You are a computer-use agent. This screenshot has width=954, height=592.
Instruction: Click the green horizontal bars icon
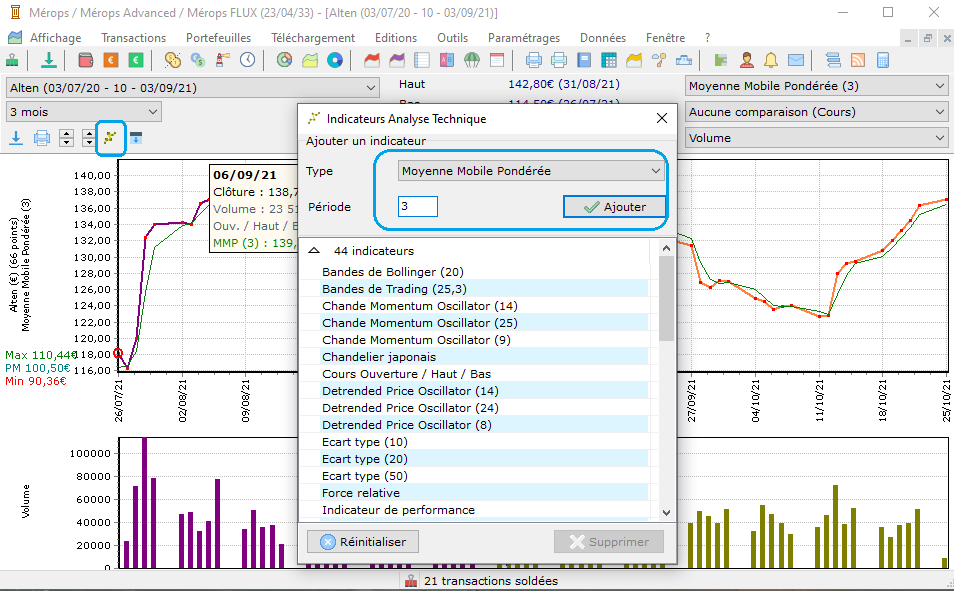click(x=721, y=60)
